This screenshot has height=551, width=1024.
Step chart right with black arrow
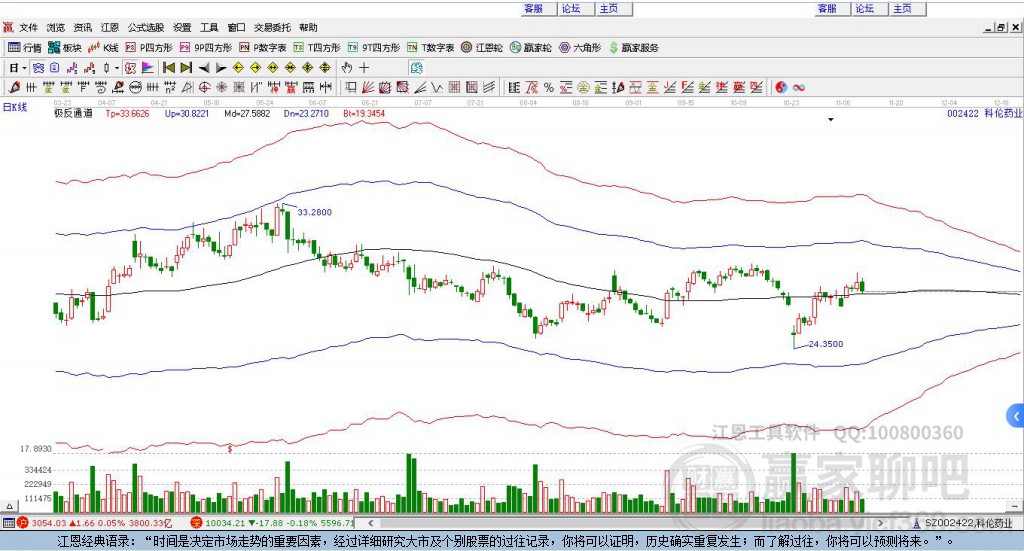(x=221, y=68)
